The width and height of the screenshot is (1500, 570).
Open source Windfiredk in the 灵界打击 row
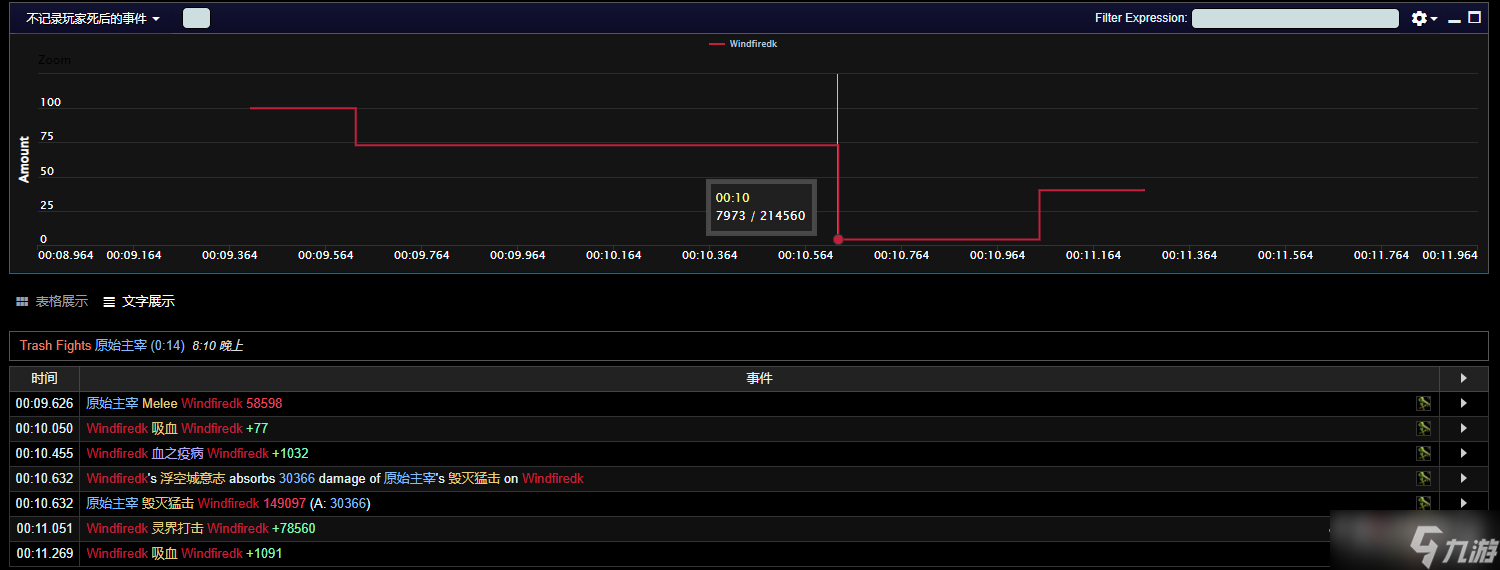(x=117, y=528)
